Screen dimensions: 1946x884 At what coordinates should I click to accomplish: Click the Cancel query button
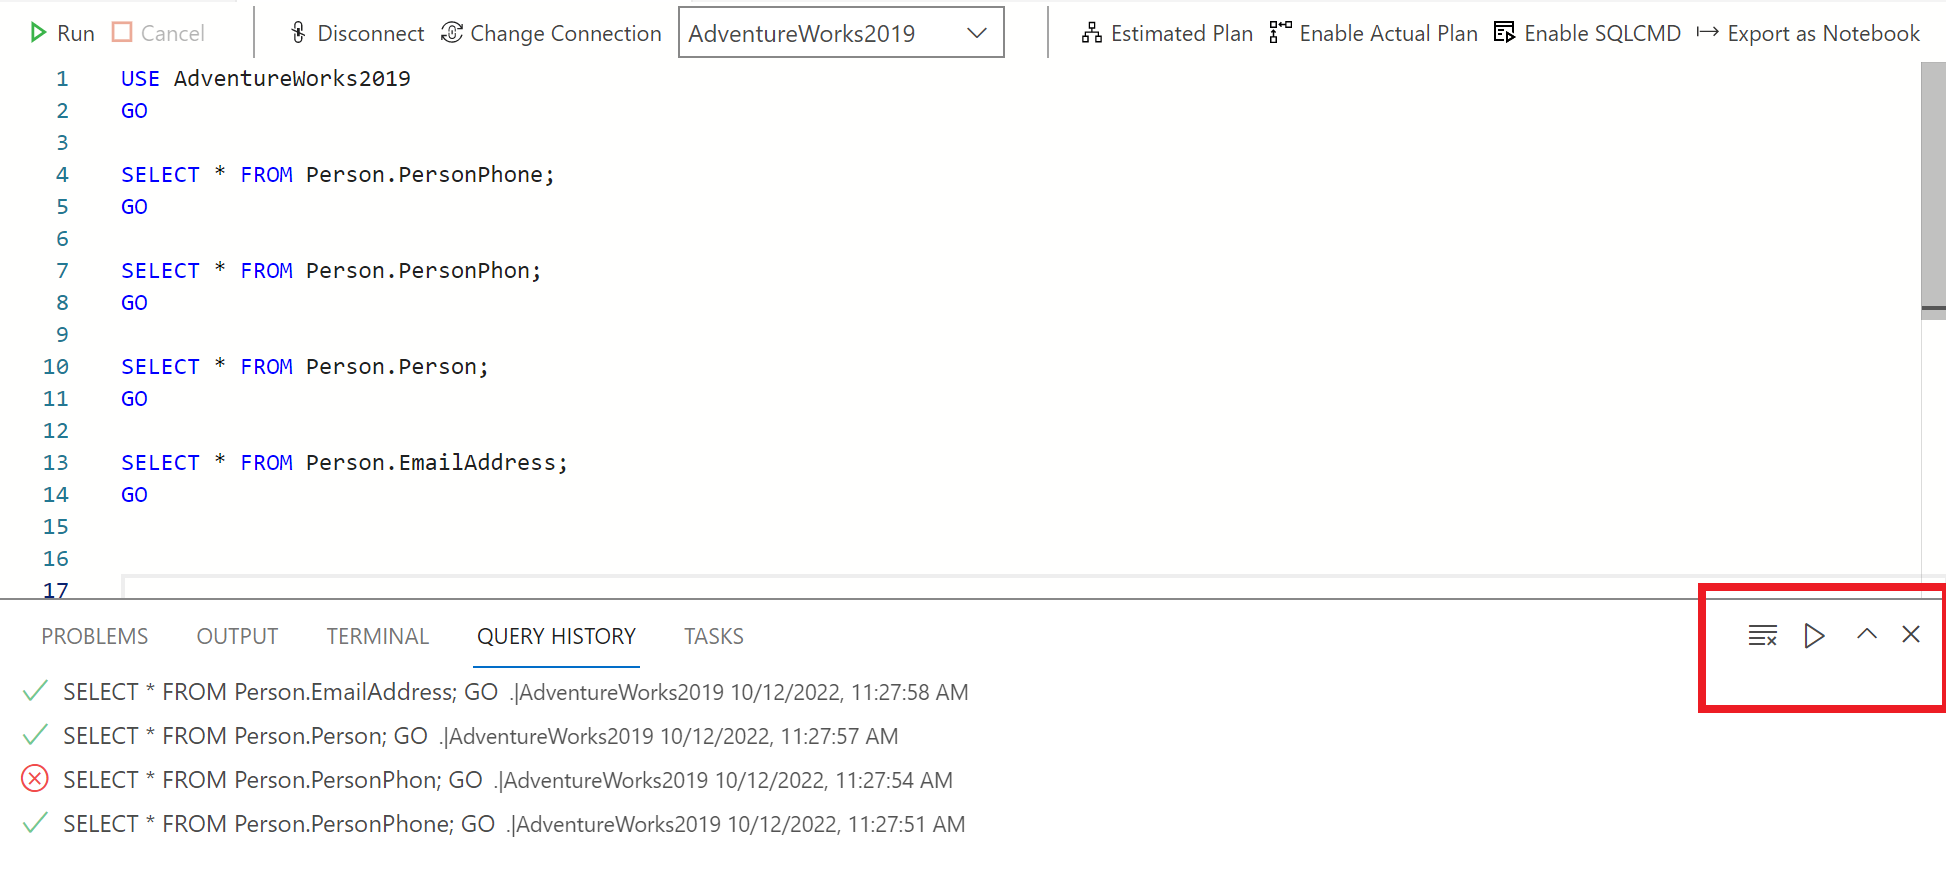coord(158,33)
